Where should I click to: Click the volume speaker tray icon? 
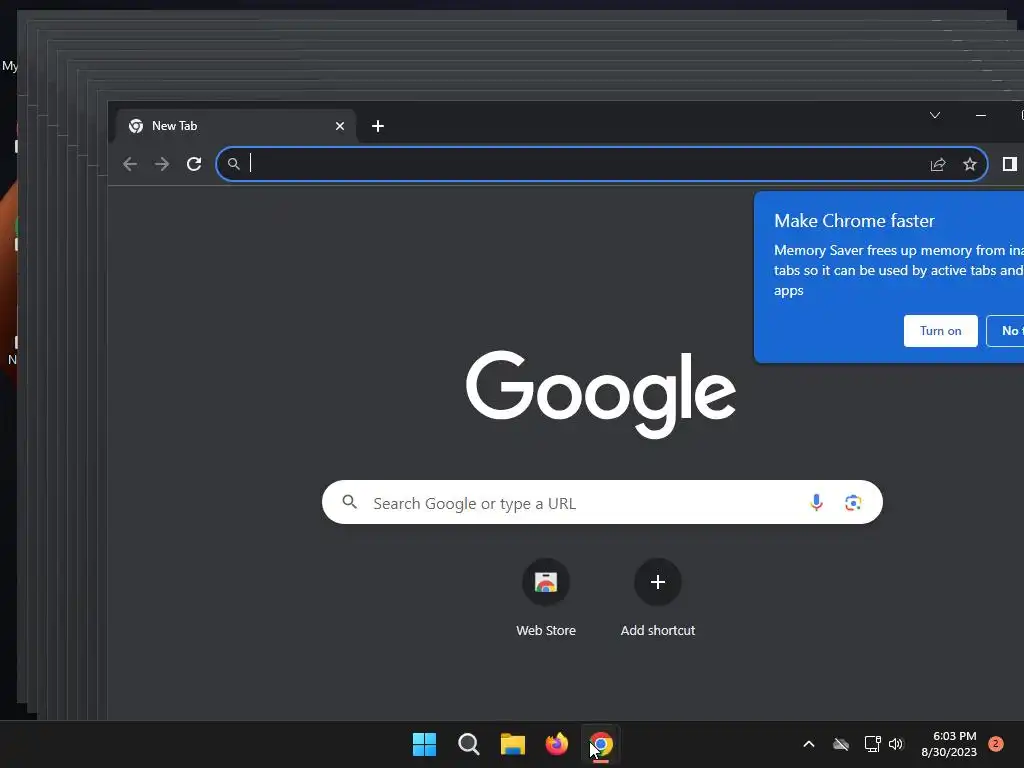(x=896, y=744)
